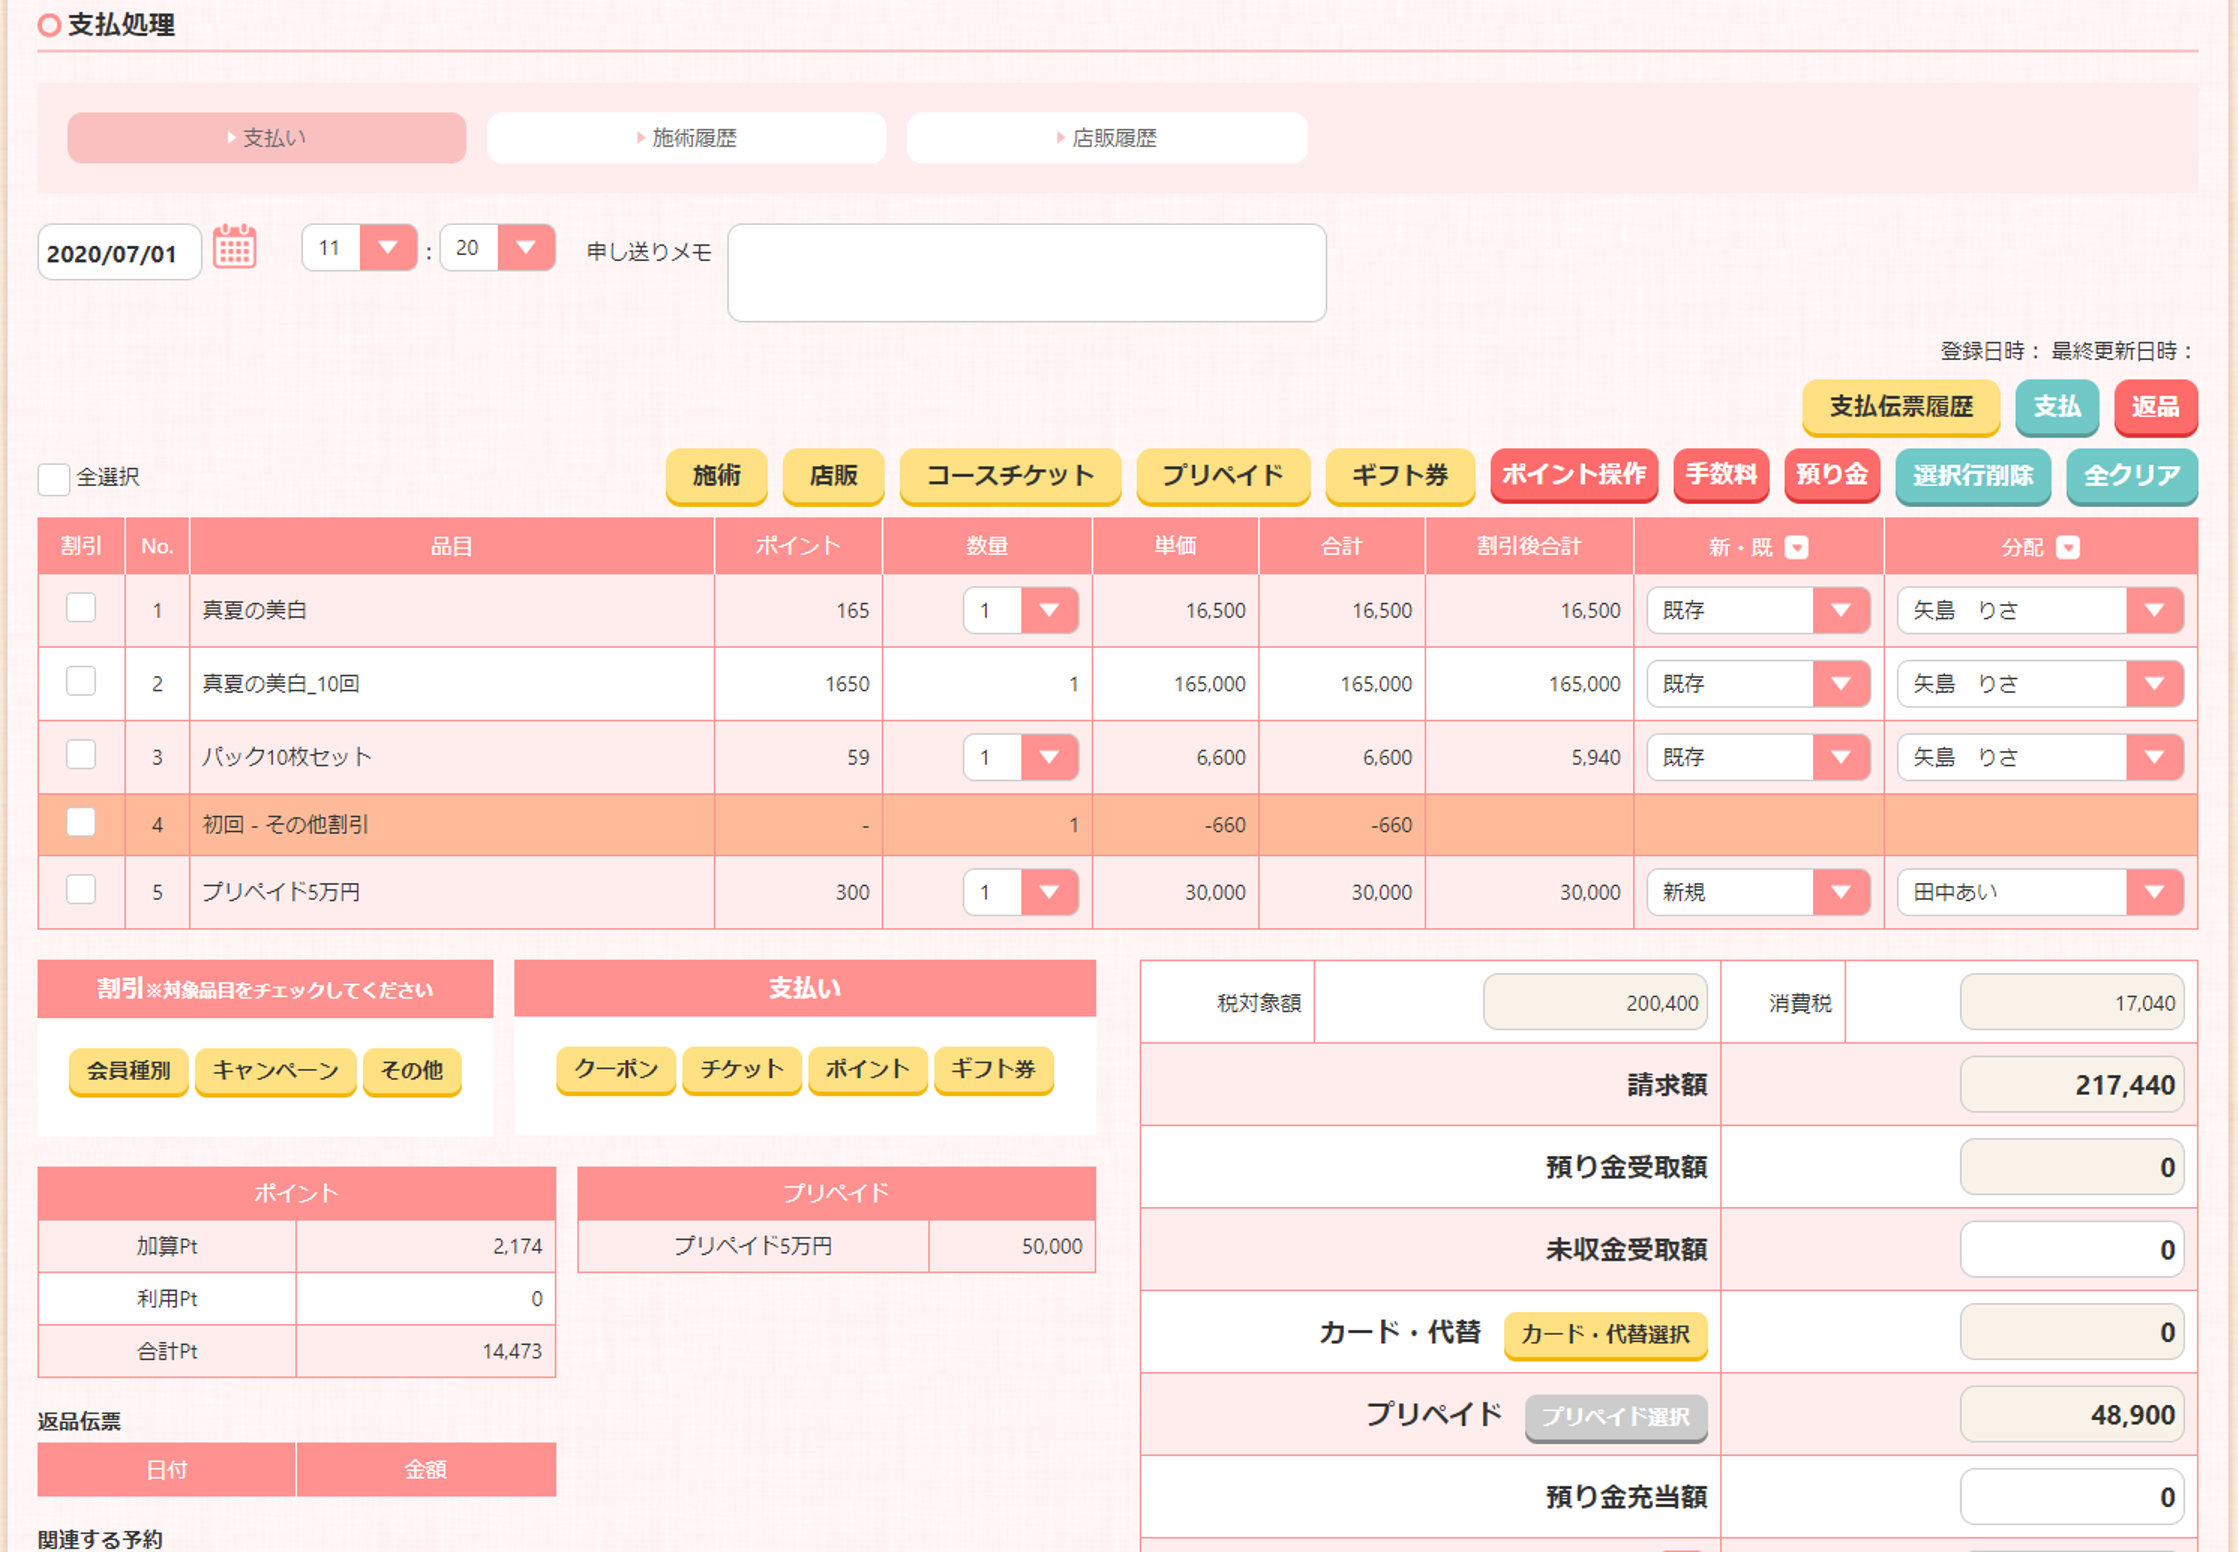Open 田中あい staff dropdown in row 5
The image size is (2238, 1552).
click(2040, 892)
